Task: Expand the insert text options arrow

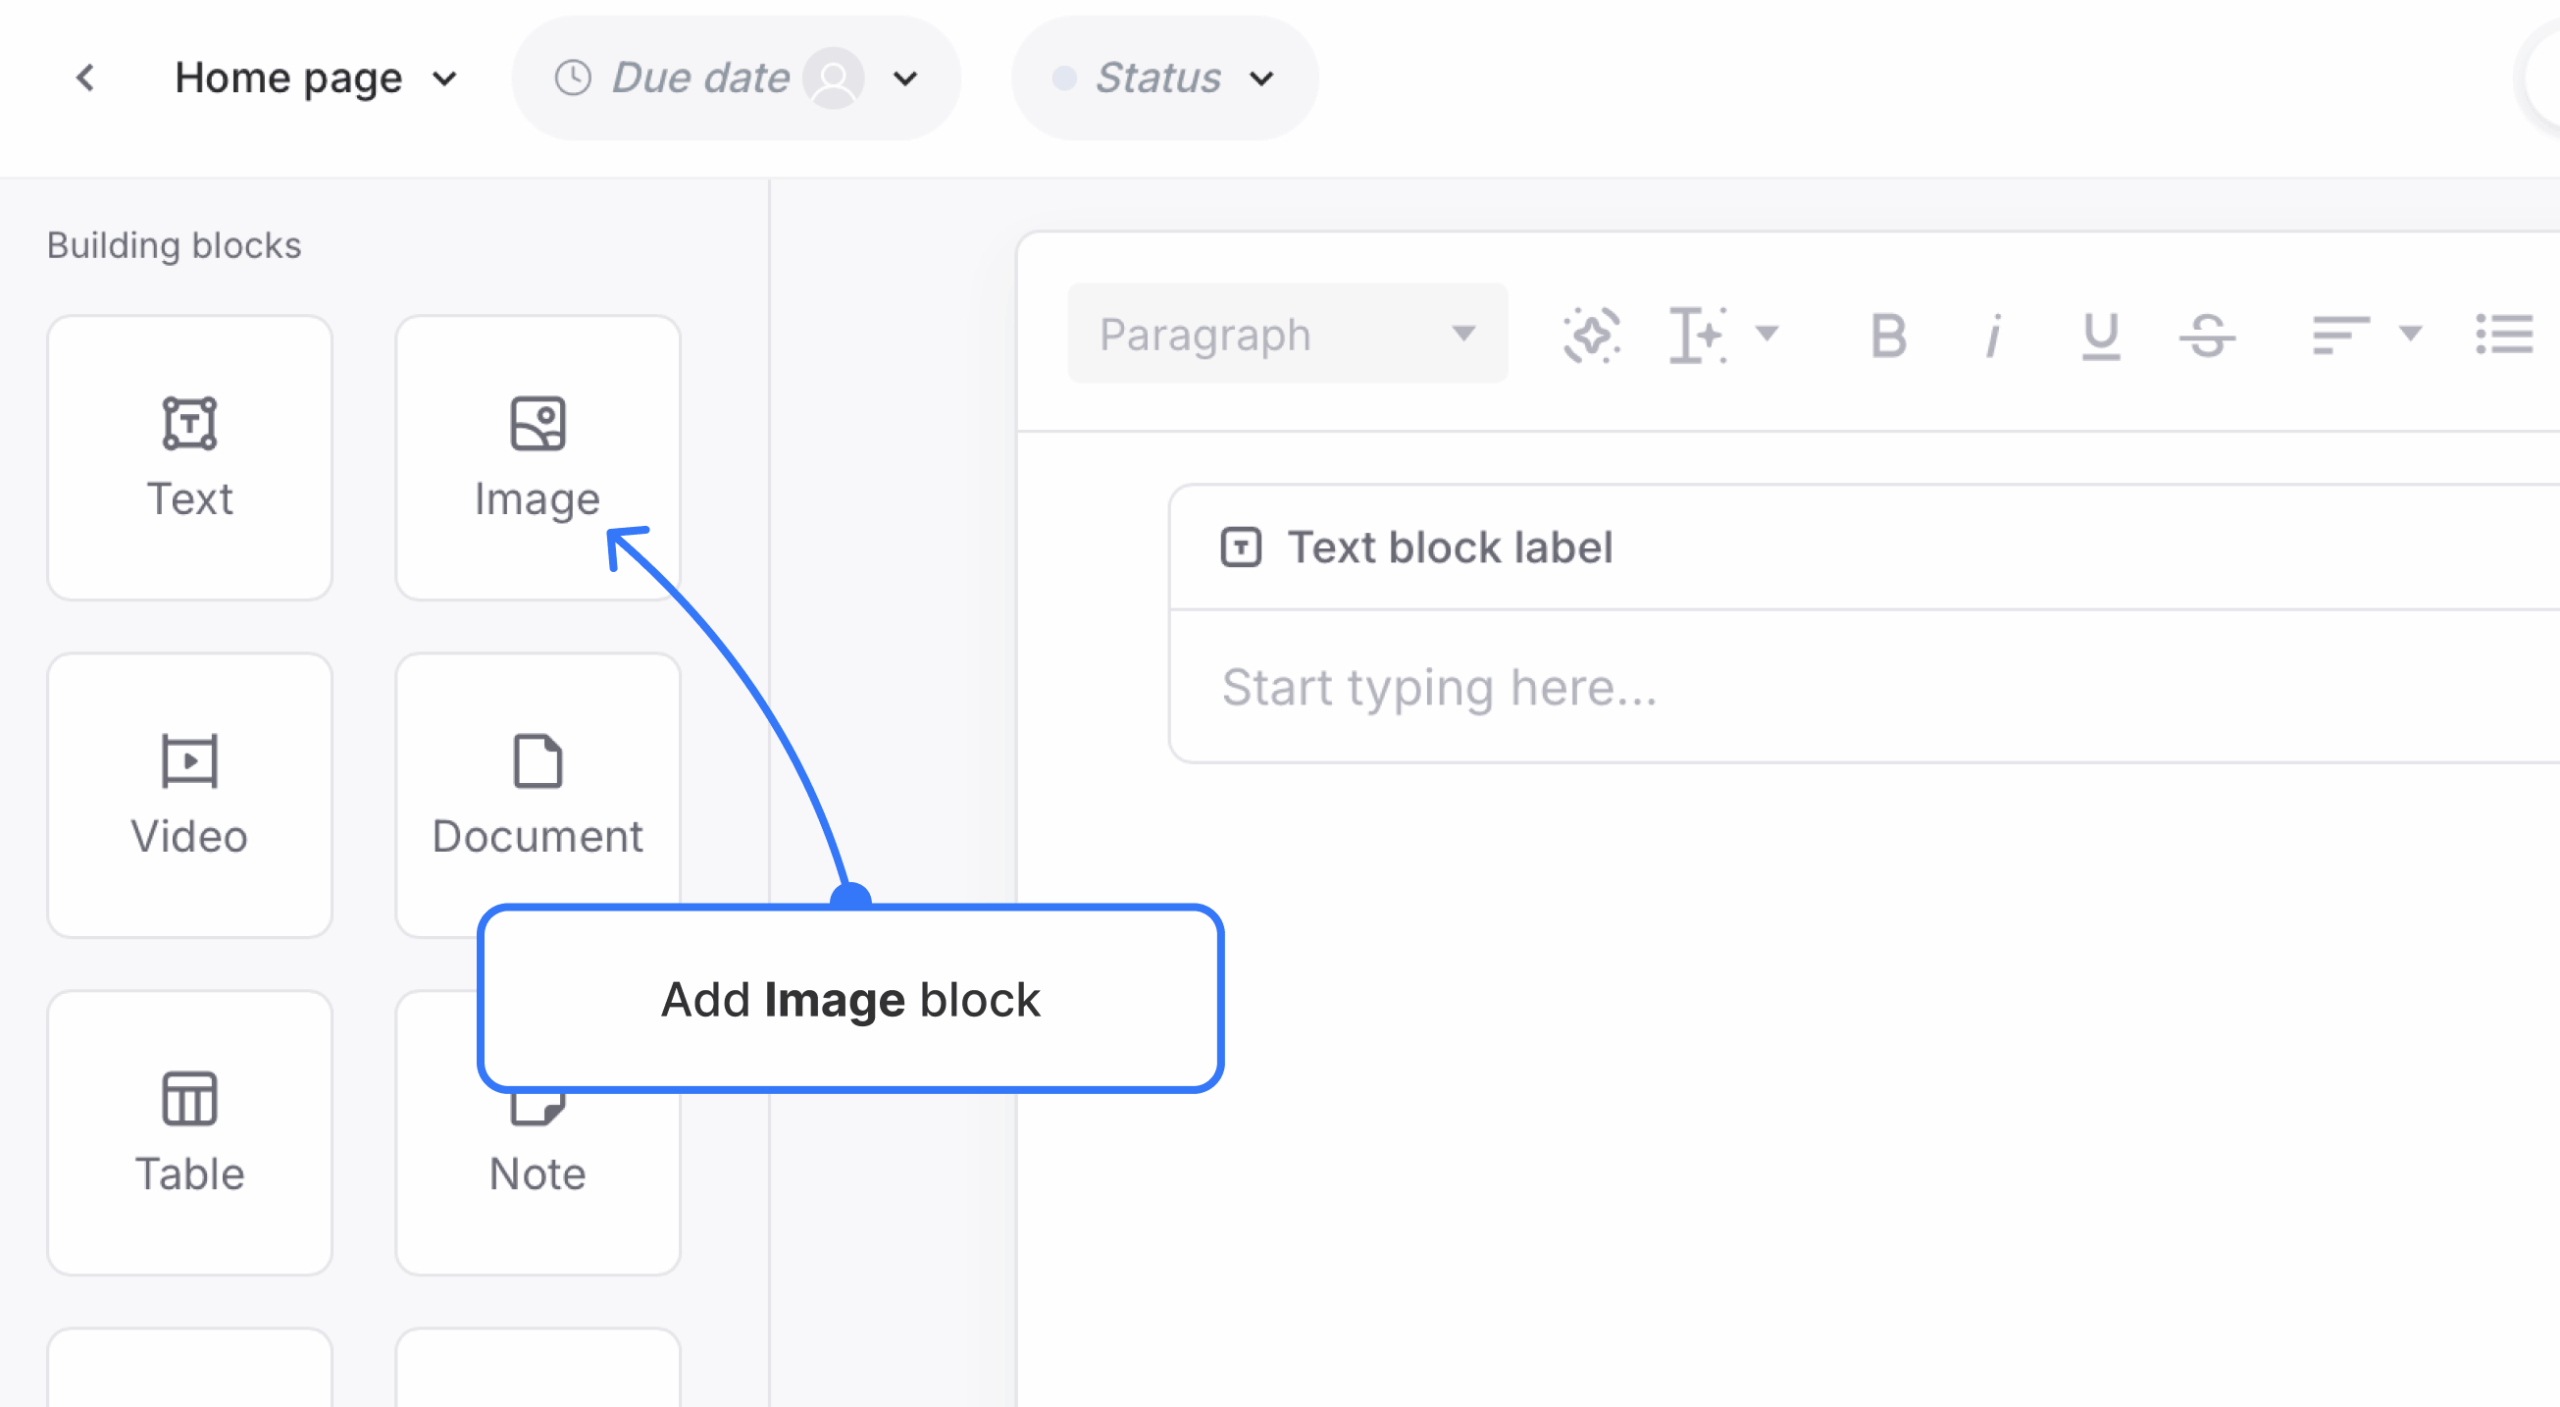Action: pos(1767,333)
